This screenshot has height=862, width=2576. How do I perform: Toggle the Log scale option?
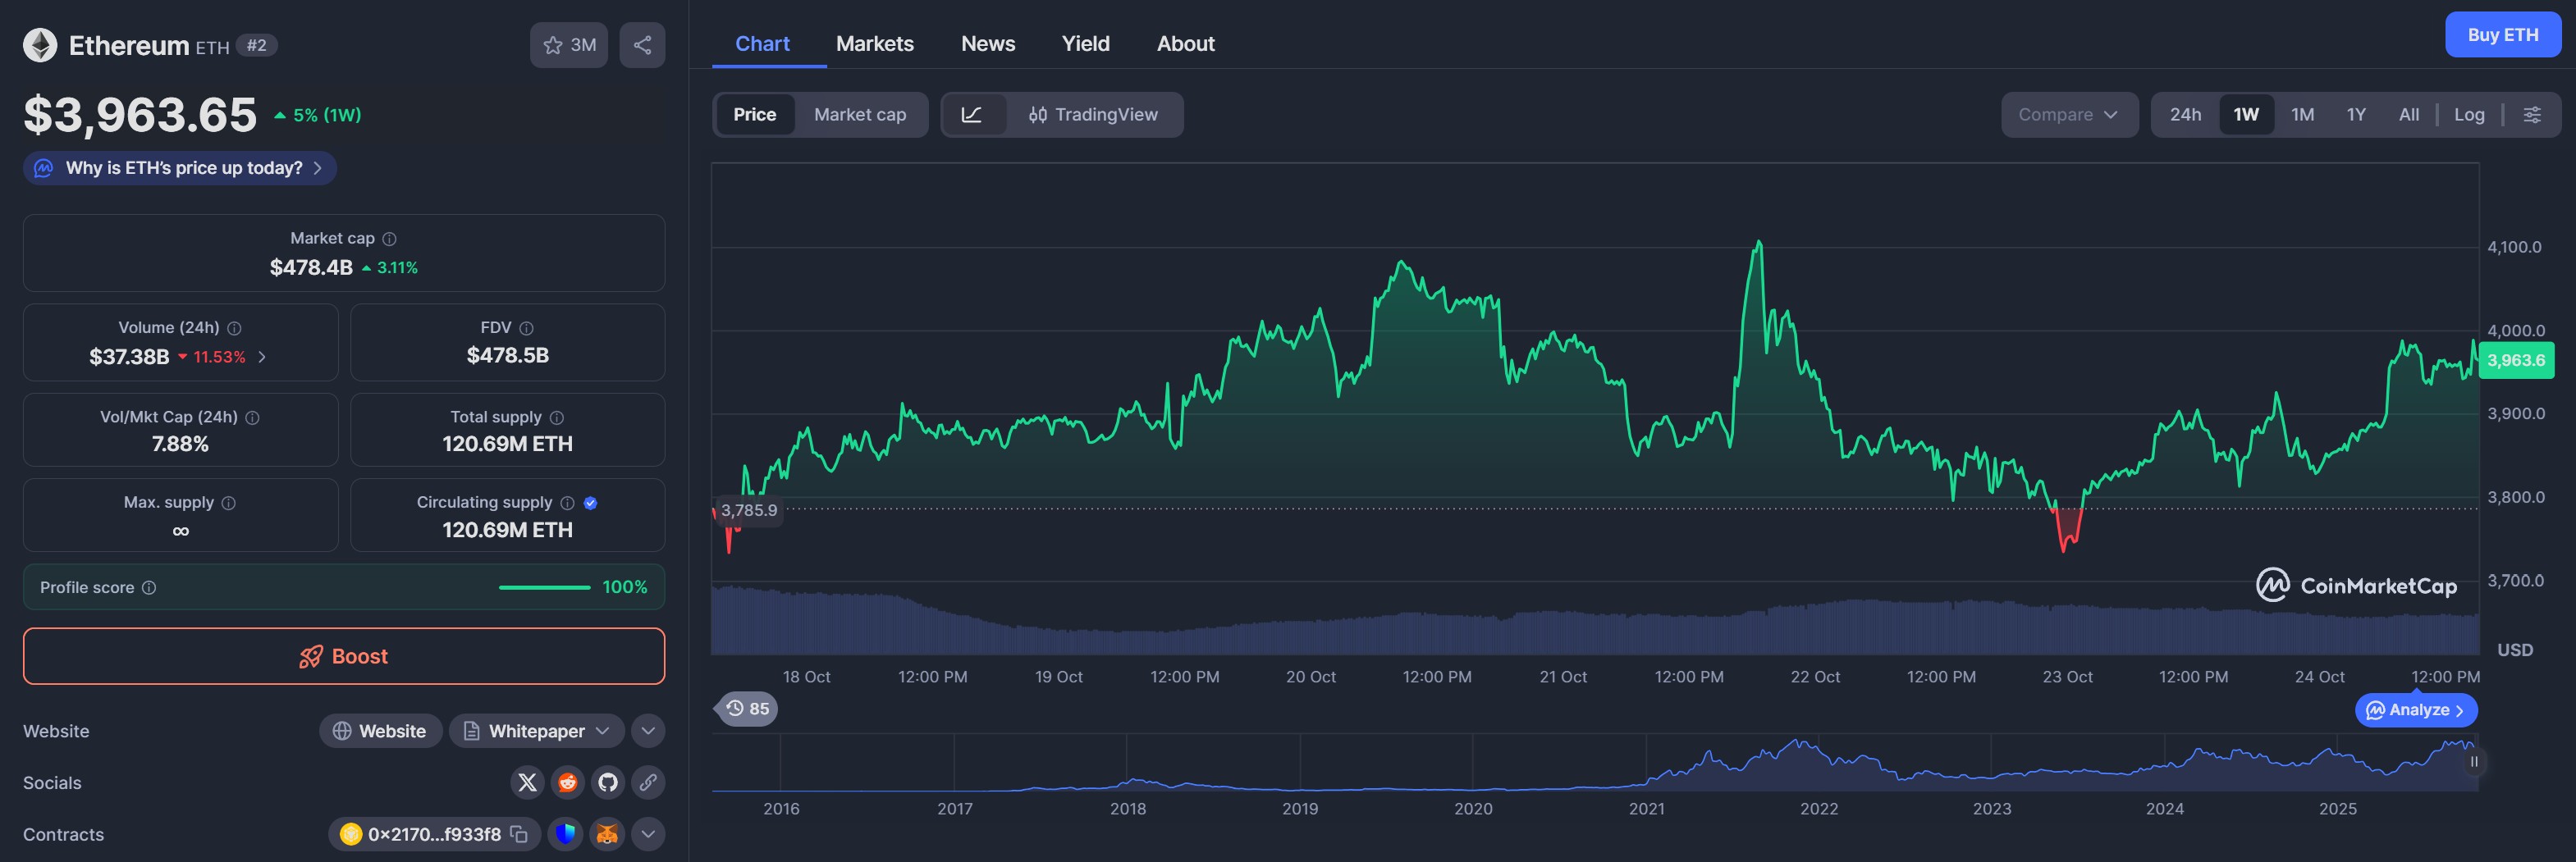(2468, 115)
